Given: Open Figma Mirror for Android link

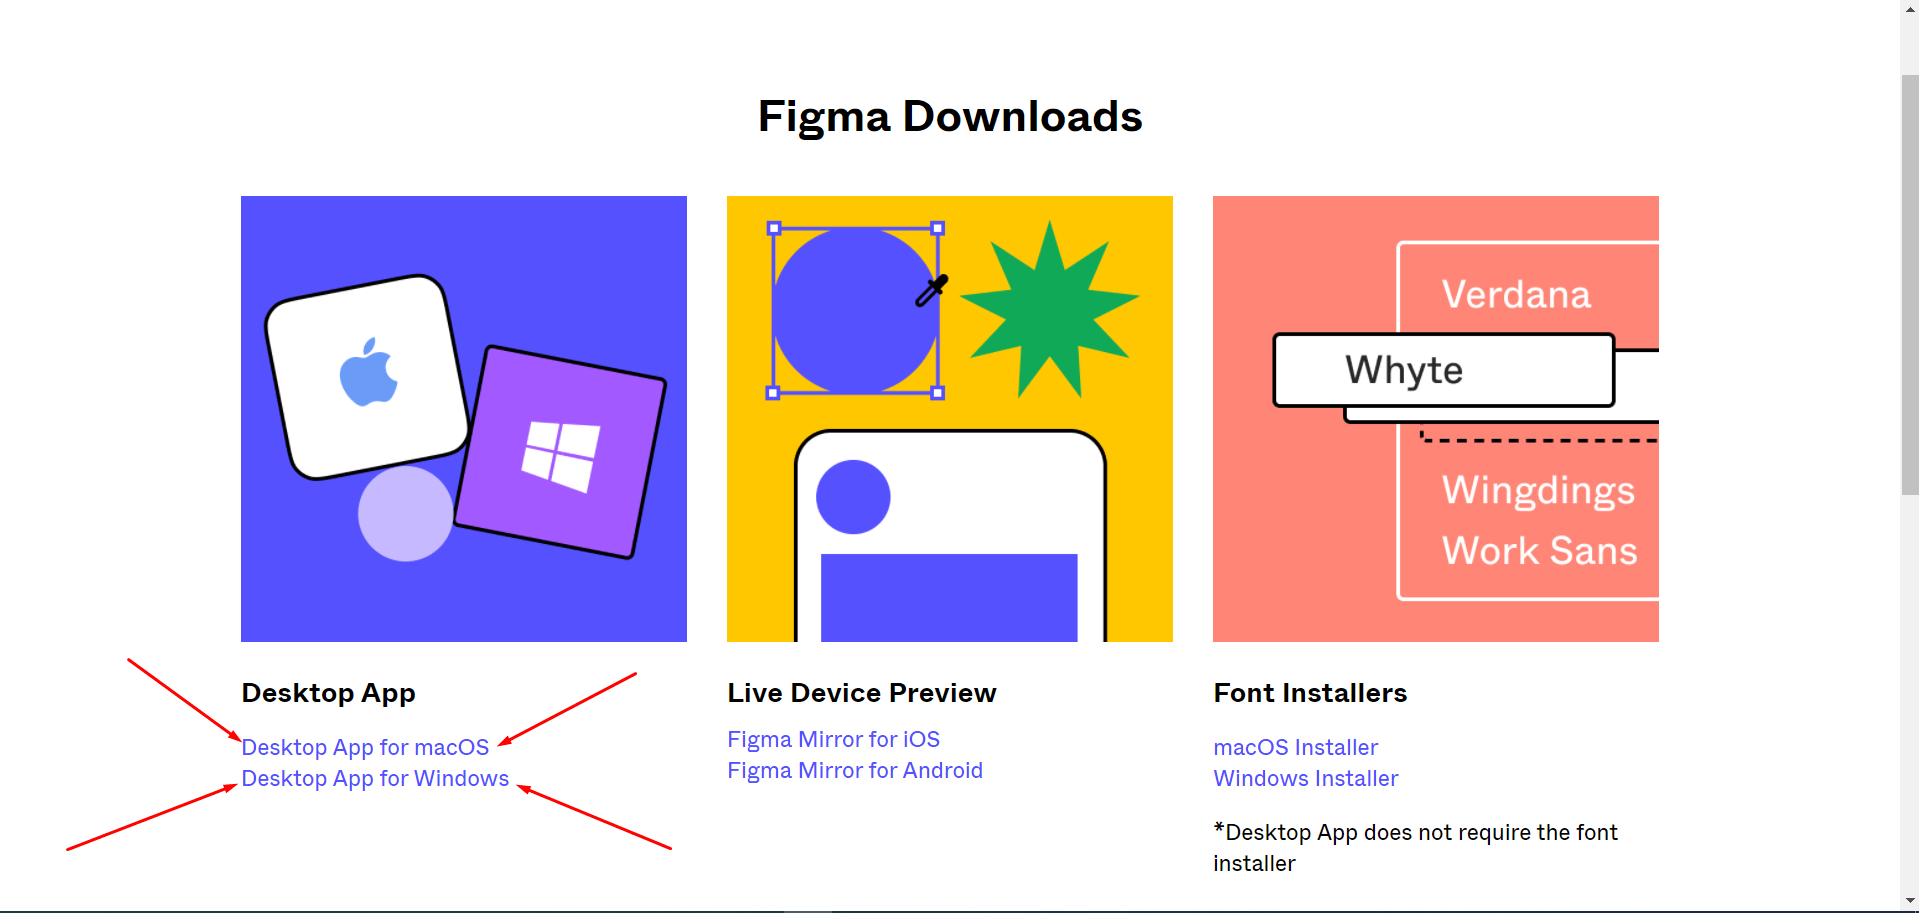Looking at the screenshot, I should click(x=855, y=770).
